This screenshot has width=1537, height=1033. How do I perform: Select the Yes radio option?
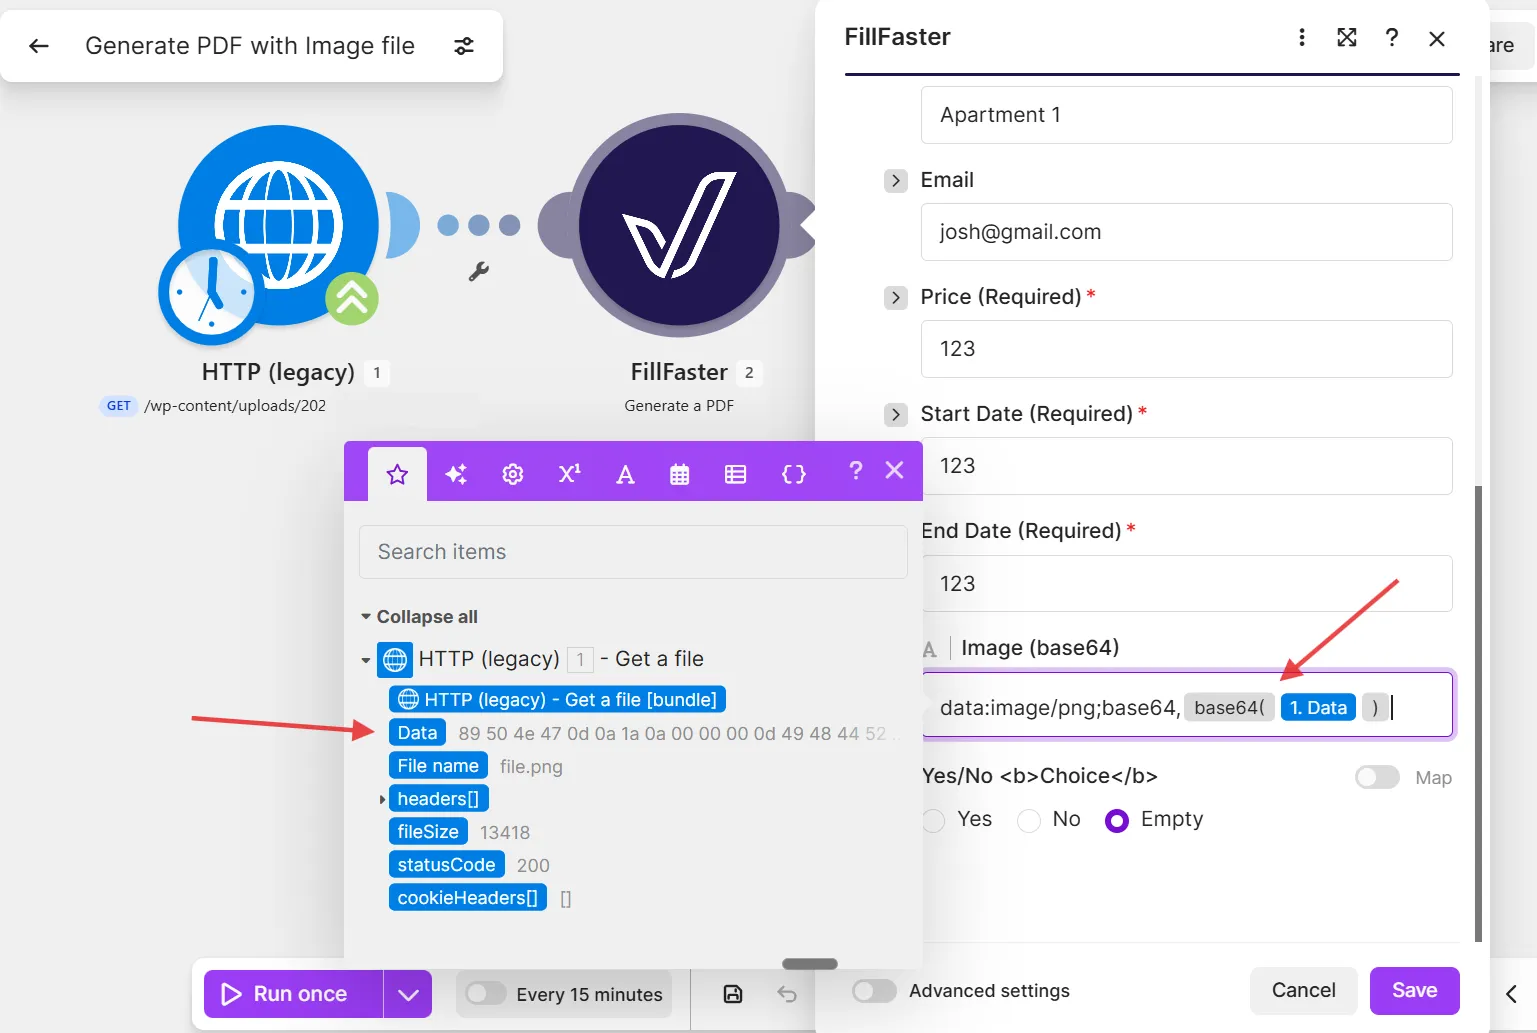coord(934,820)
